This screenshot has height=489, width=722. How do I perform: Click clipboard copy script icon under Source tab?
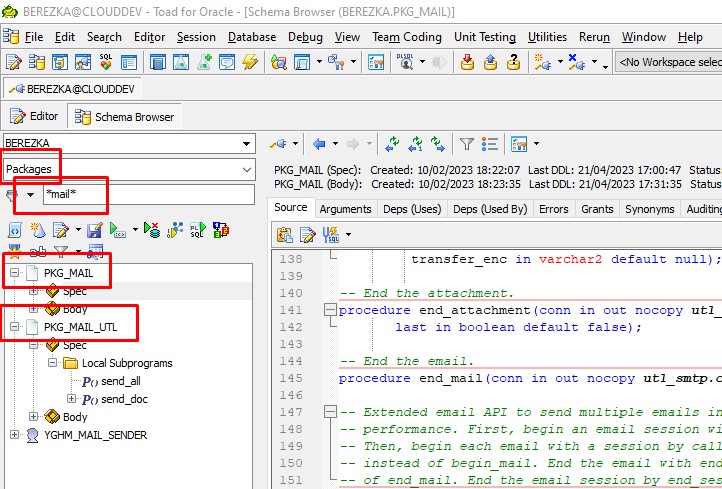tap(285, 234)
